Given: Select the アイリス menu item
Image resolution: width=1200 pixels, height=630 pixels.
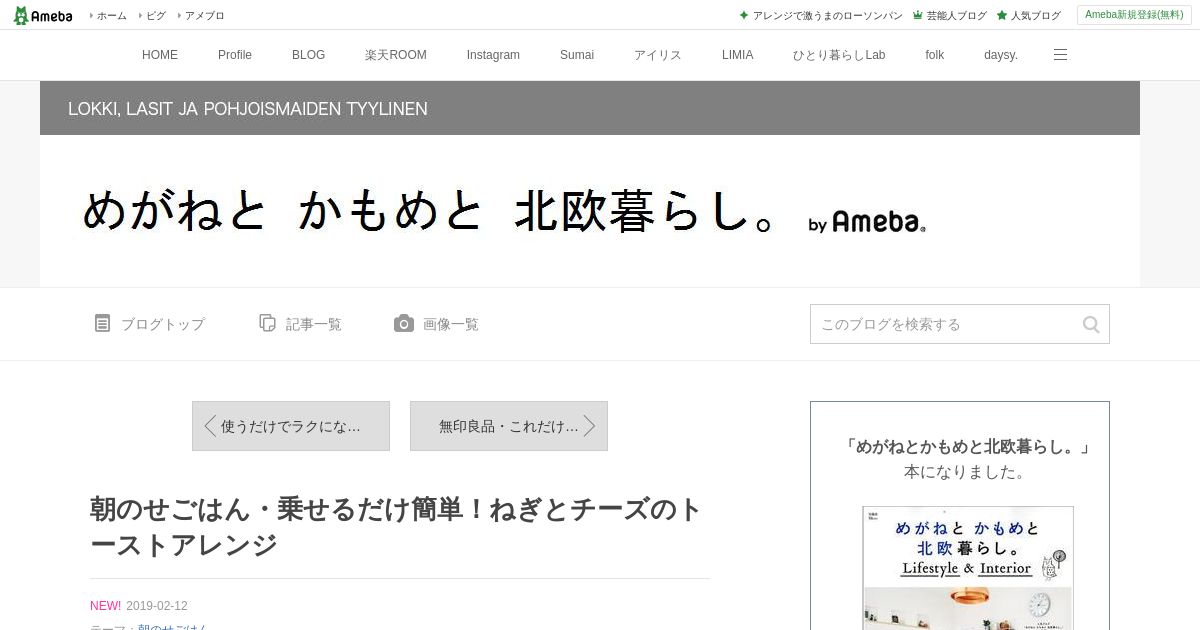Looking at the screenshot, I should point(658,55).
